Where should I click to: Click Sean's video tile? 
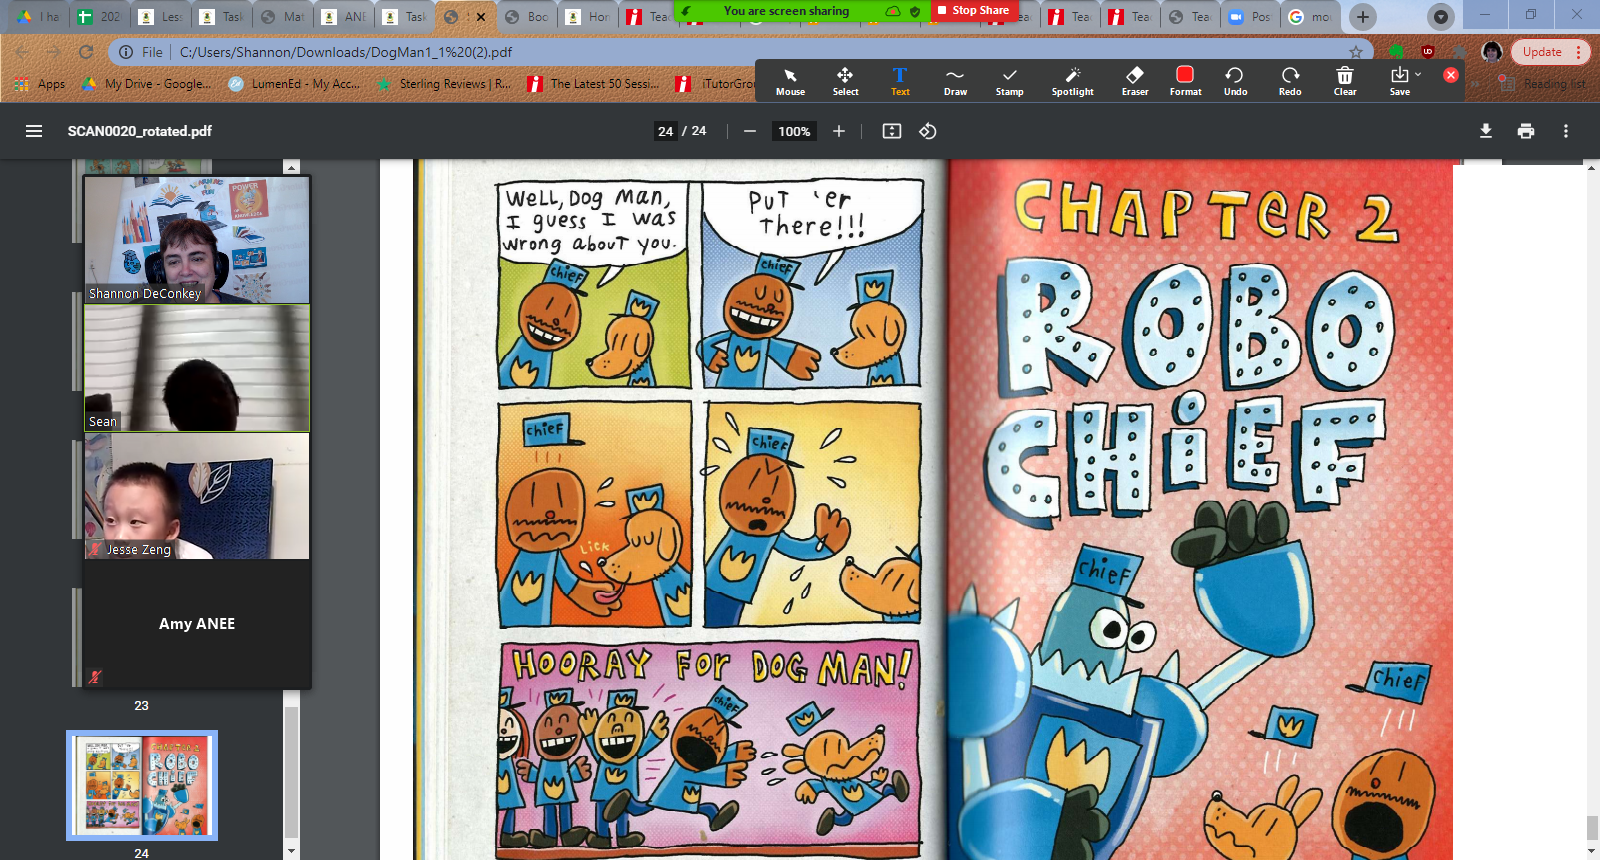point(197,368)
